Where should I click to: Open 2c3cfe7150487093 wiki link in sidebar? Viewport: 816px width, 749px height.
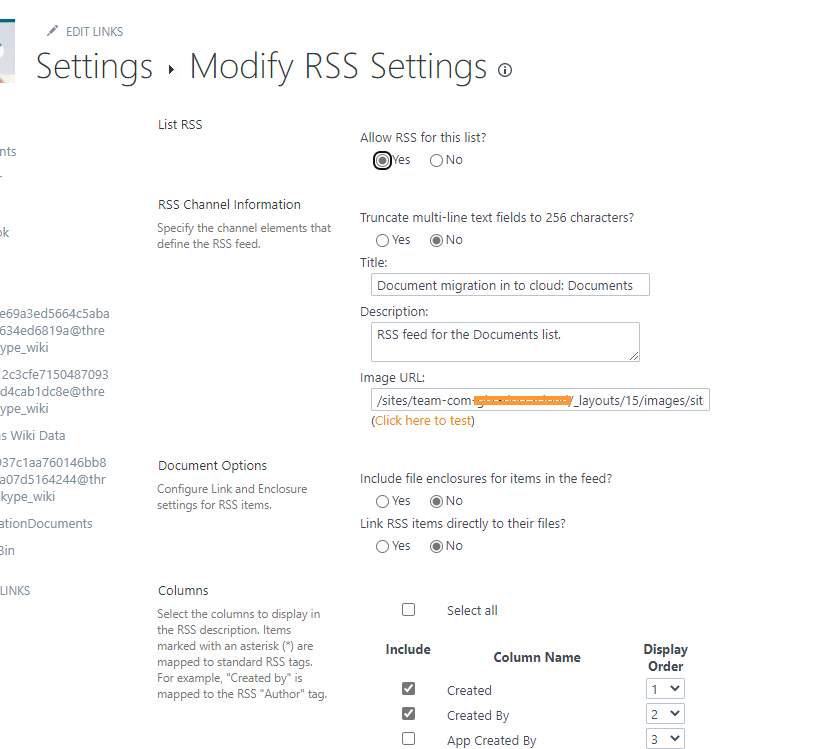(54, 391)
